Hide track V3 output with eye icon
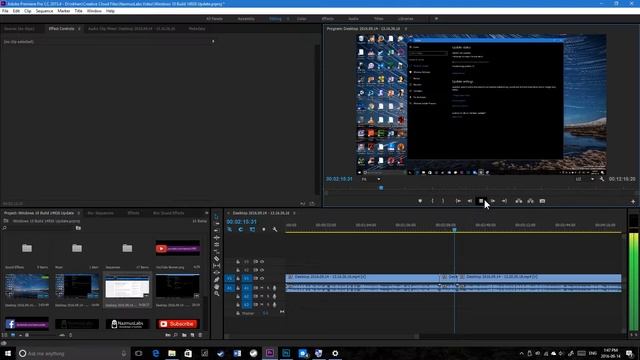640x360 pixels. 262,262
